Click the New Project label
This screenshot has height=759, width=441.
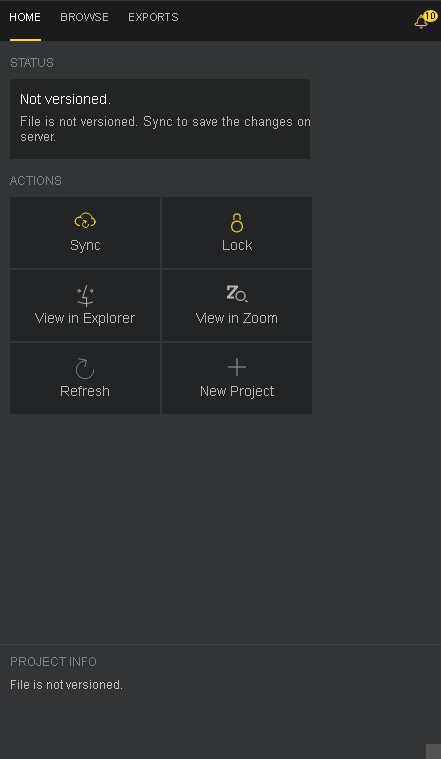coord(237,391)
